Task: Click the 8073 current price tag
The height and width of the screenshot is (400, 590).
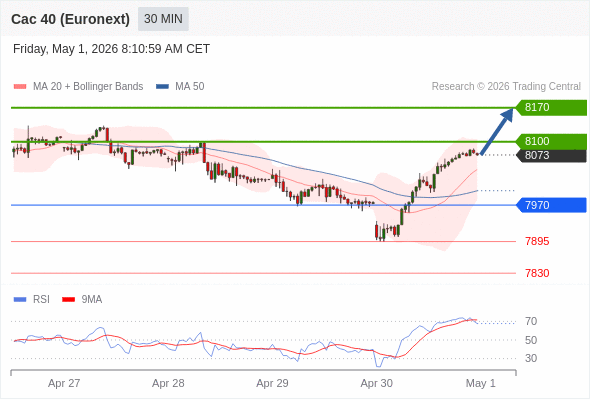Action: coord(551,155)
